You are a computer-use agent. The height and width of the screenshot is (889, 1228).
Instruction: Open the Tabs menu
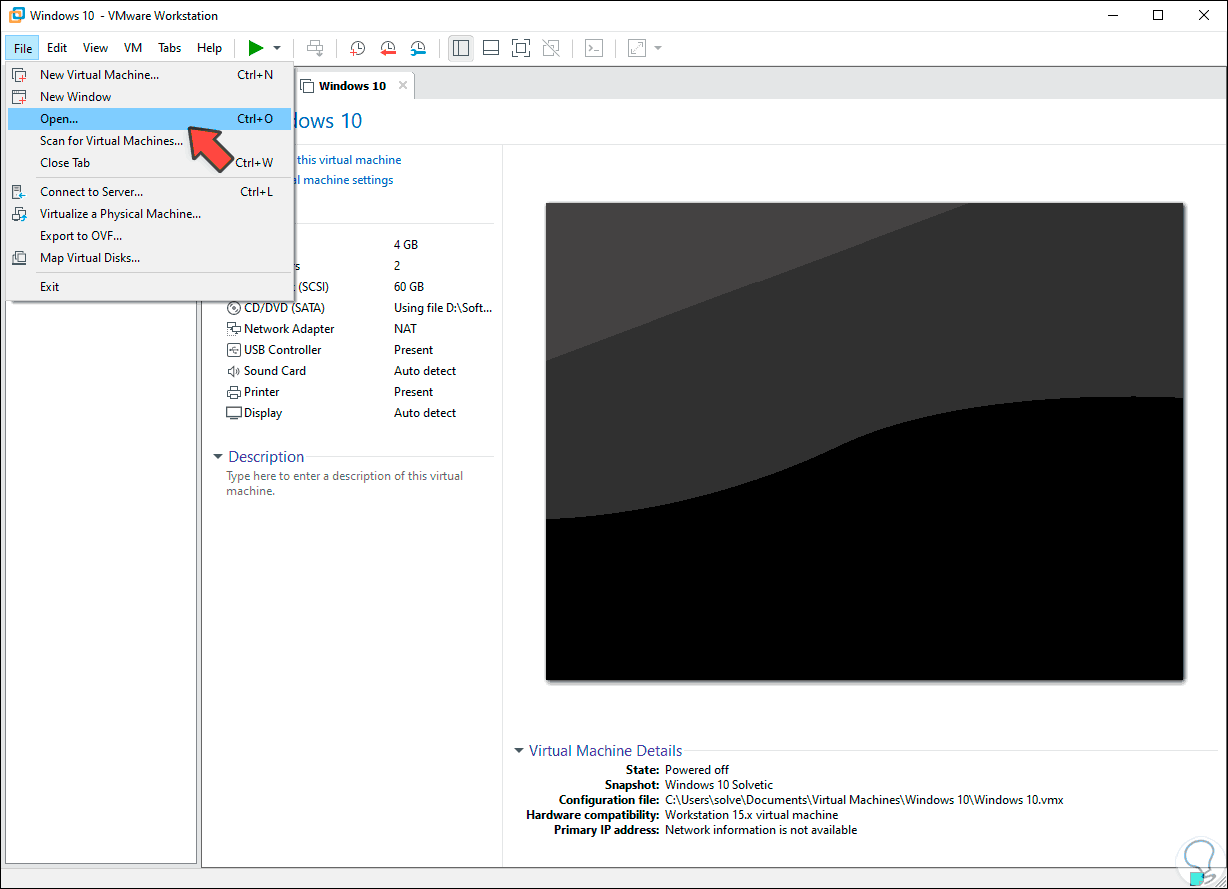170,48
